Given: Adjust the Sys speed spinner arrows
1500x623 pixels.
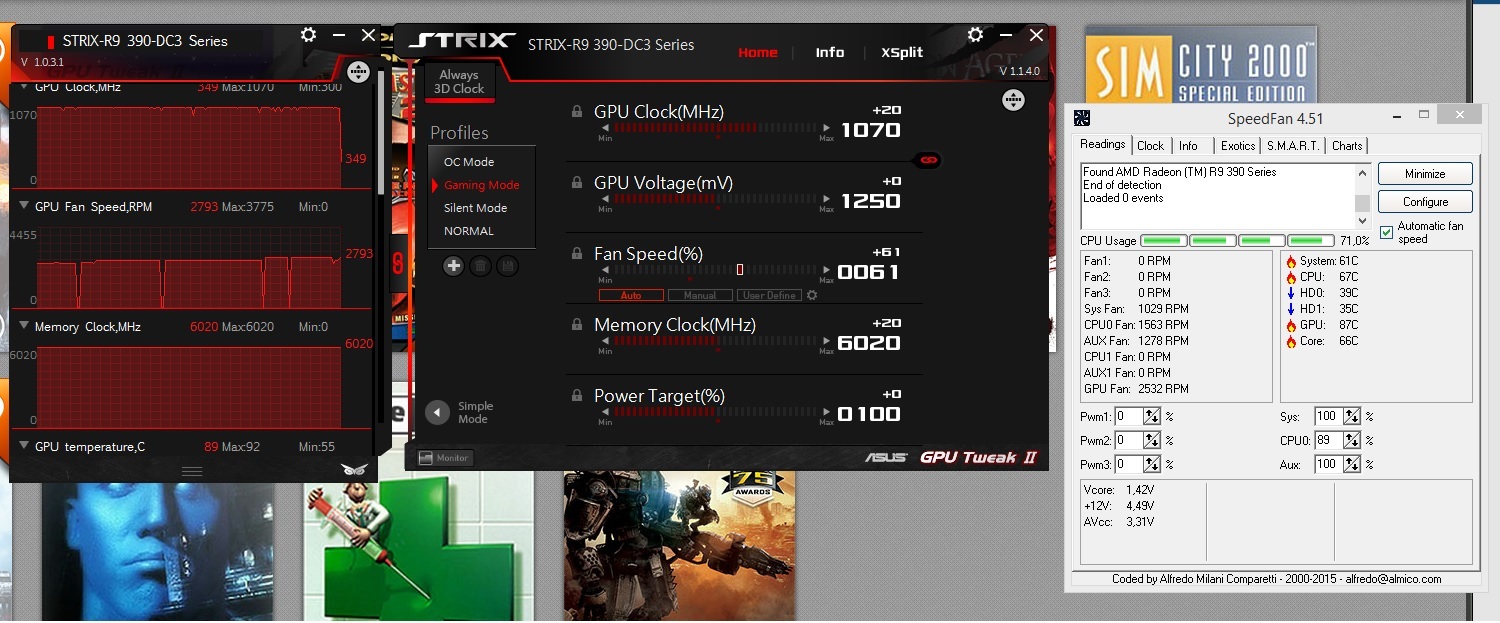Looking at the screenshot, I should (x=1352, y=416).
